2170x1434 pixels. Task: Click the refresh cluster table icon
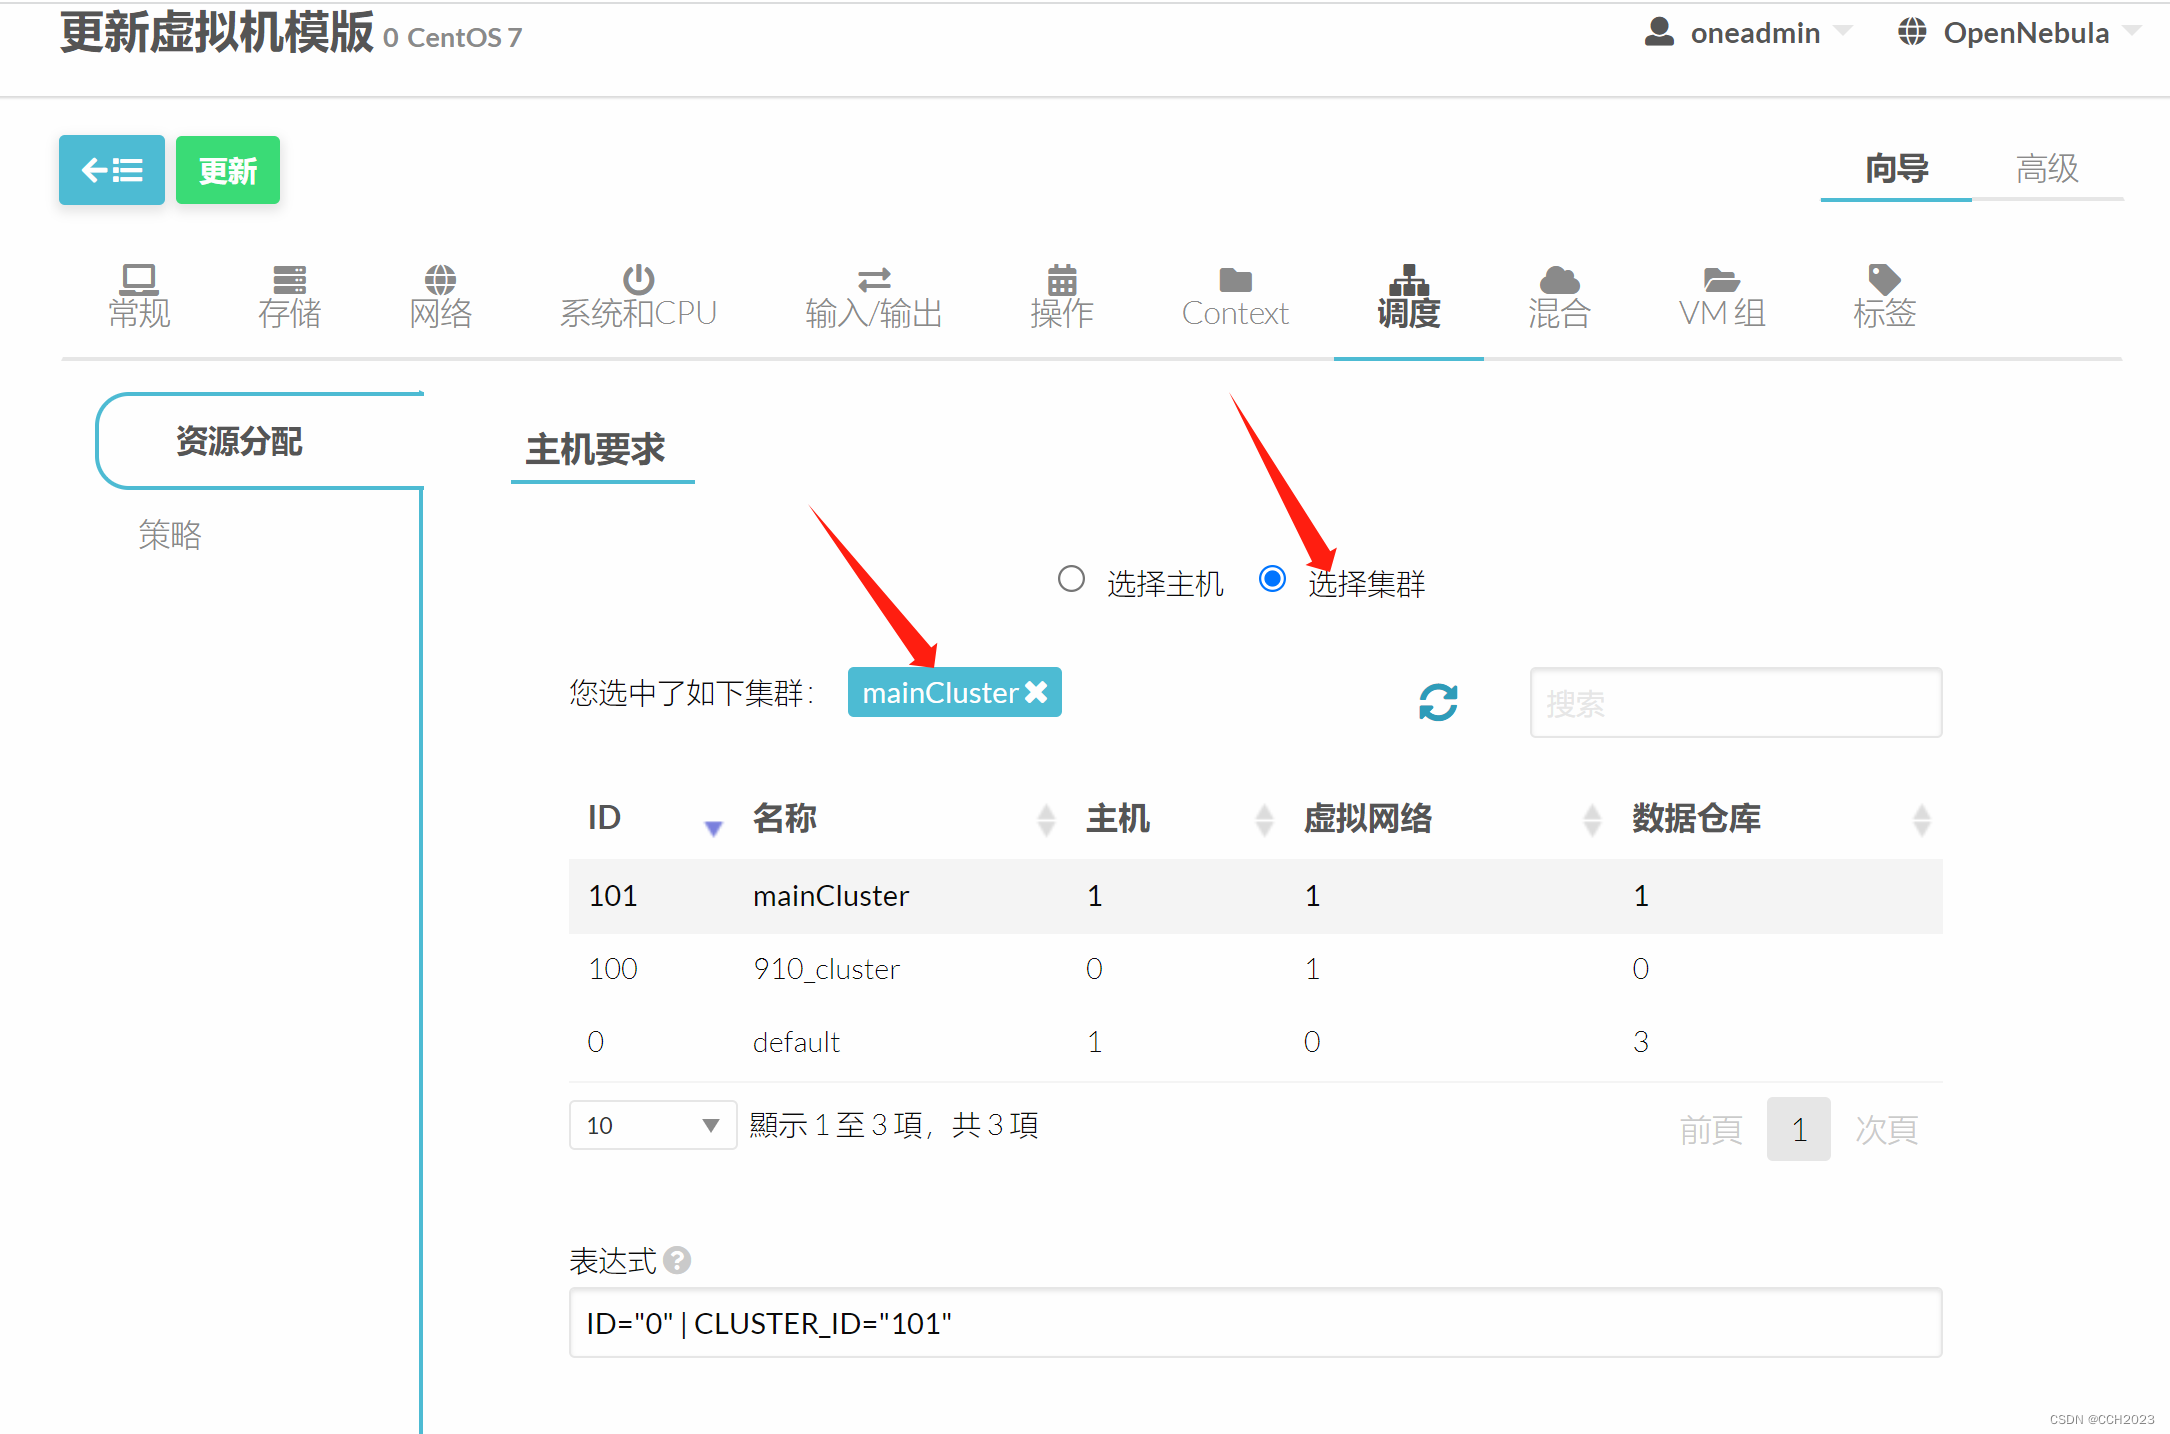tap(1437, 702)
